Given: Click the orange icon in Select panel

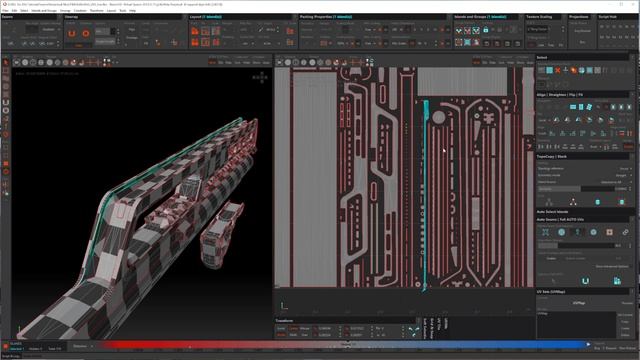Looking at the screenshot, I should pos(573,71).
